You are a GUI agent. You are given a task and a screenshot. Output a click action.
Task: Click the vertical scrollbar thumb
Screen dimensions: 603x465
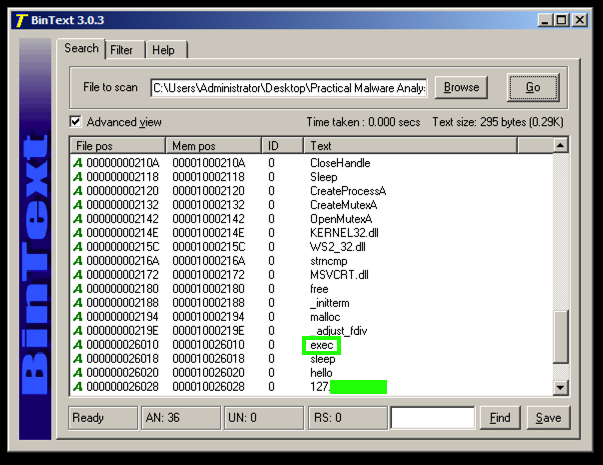(561, 337)
